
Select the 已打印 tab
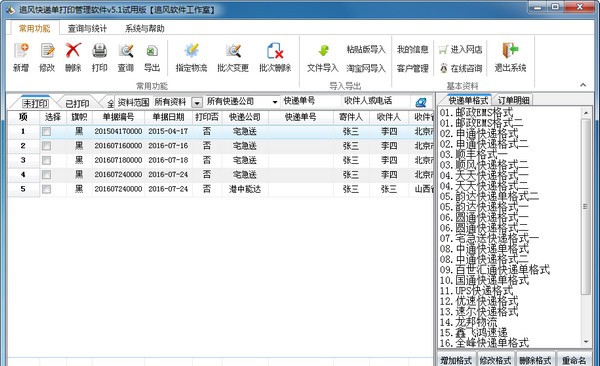[77, 104]
